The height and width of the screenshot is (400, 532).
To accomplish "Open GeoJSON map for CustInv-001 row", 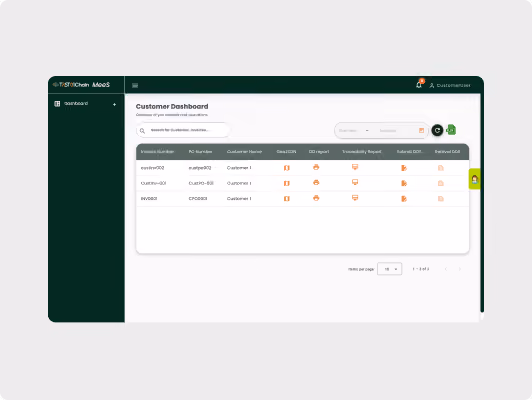I will click(287, 183).
